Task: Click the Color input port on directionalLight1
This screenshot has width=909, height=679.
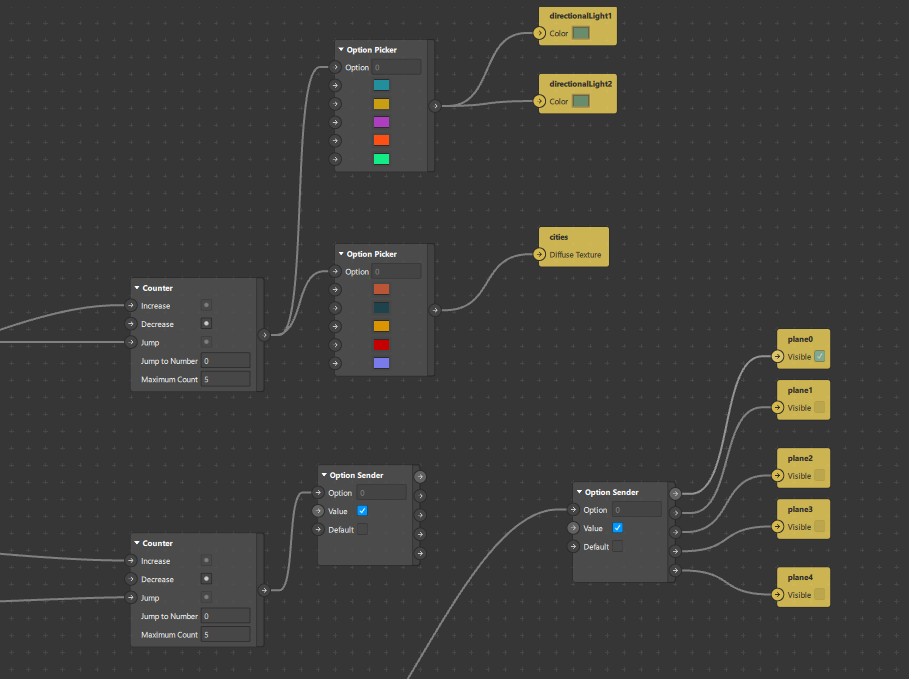Action: [x=540, y=33]
